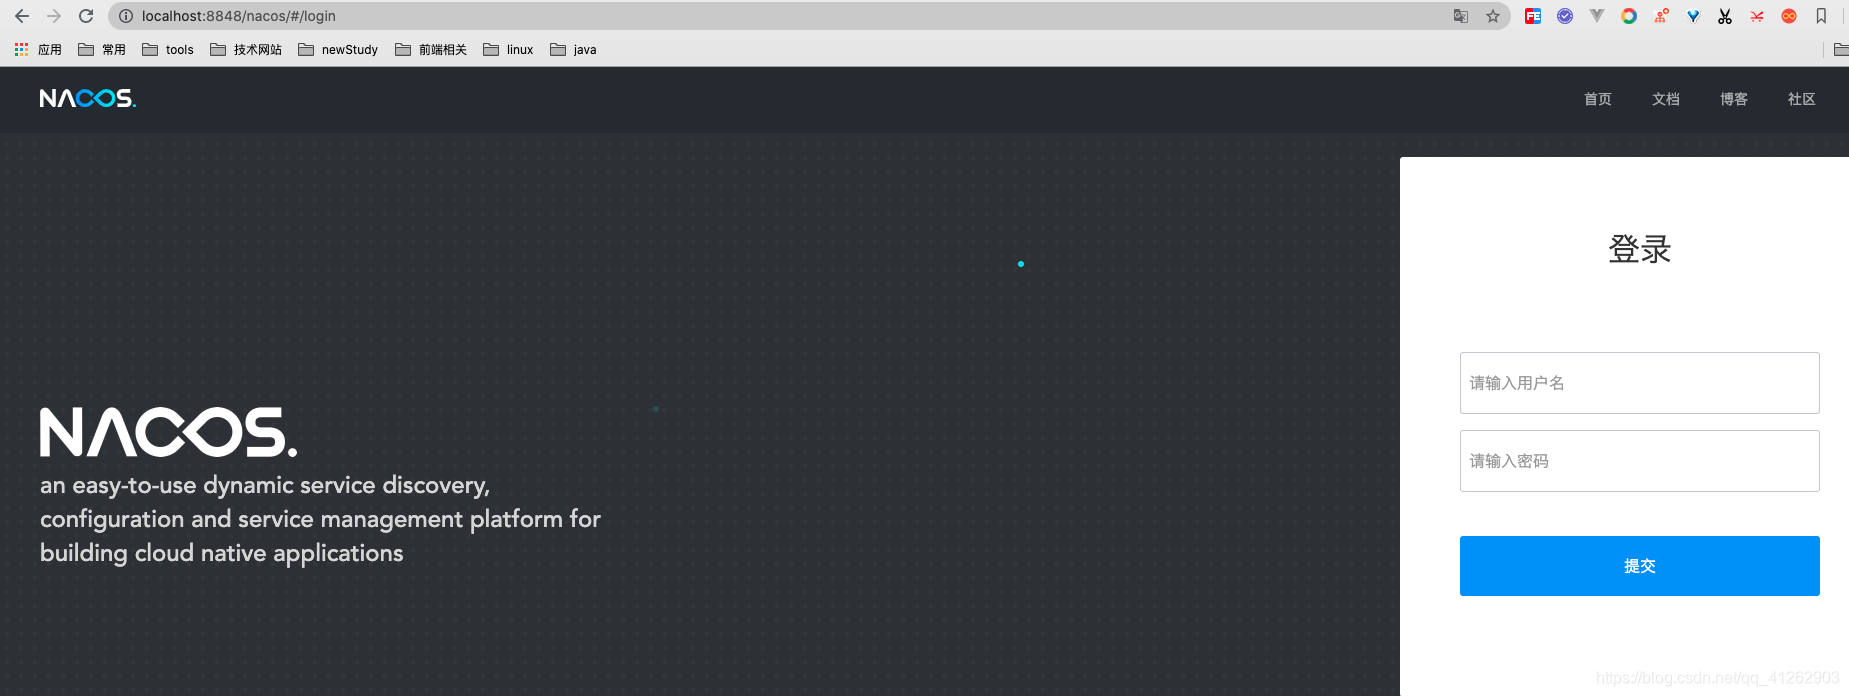
Task: Focus the password field 请输入密码
Action: [x=1639, y=461]
